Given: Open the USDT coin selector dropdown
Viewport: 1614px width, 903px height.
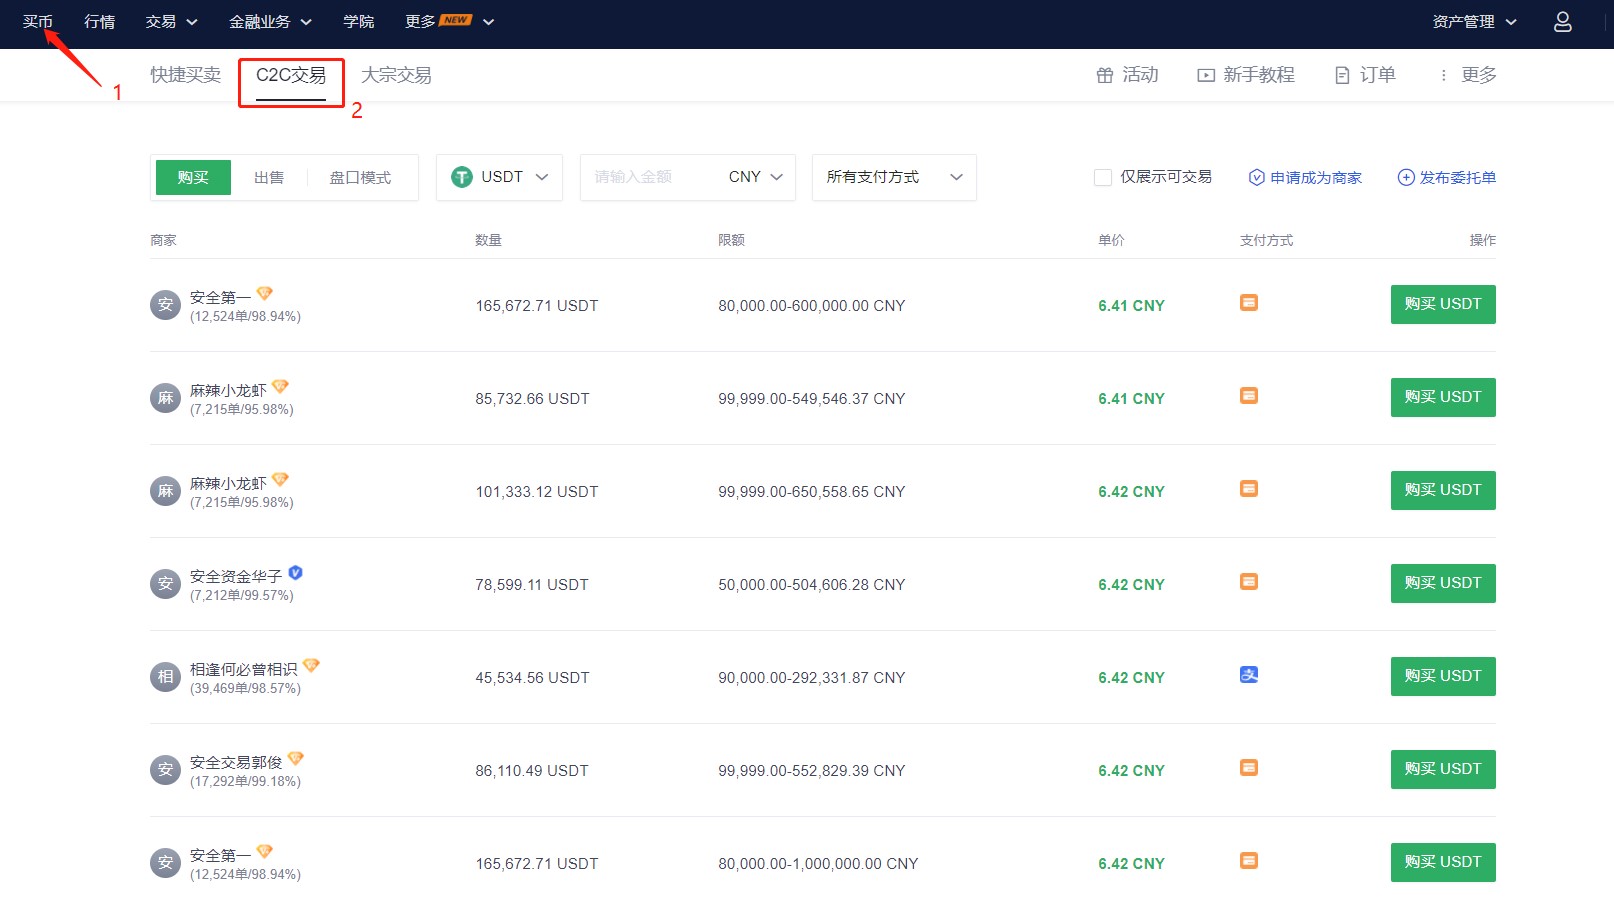Looking at the screenshot, I should point(499,177).
